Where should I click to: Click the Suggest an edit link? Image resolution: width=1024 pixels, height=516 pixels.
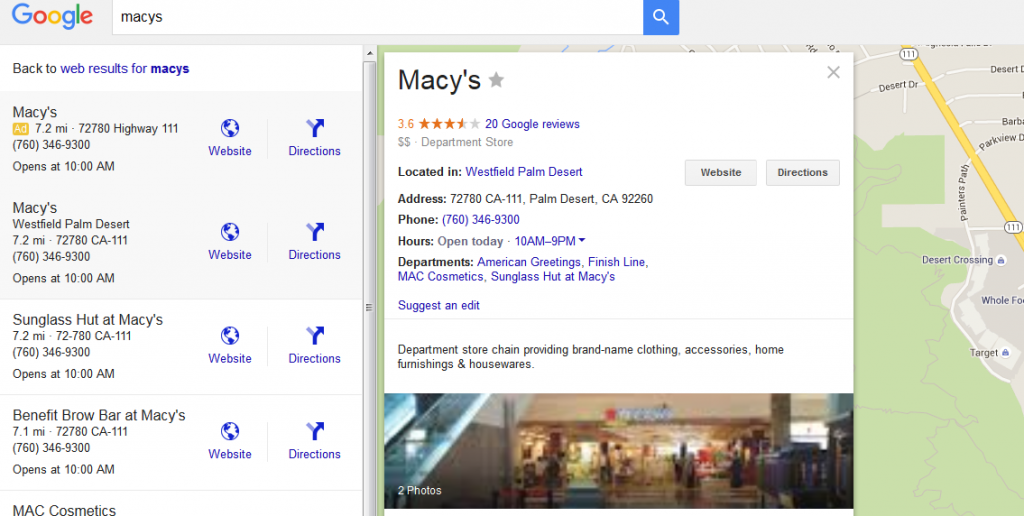pos(438,305)
